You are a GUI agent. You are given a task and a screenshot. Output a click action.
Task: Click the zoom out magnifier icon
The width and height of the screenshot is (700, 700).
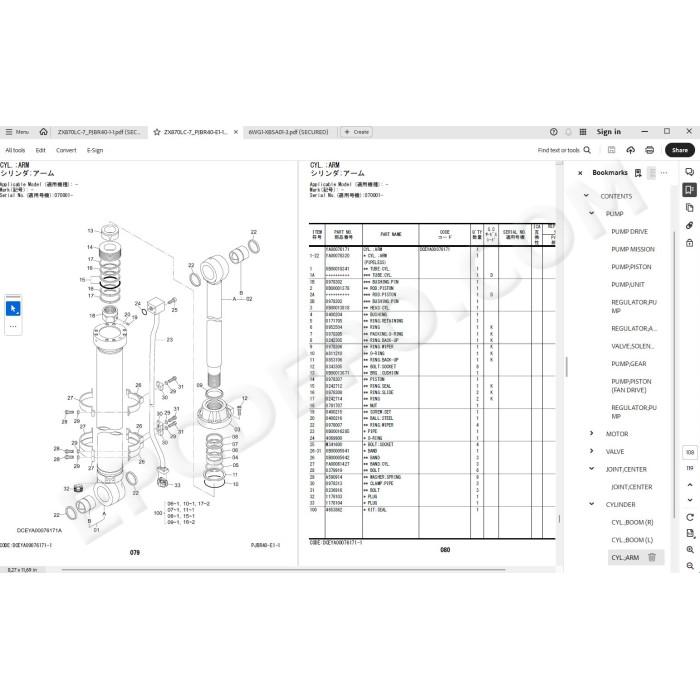(x=690, y=566)
